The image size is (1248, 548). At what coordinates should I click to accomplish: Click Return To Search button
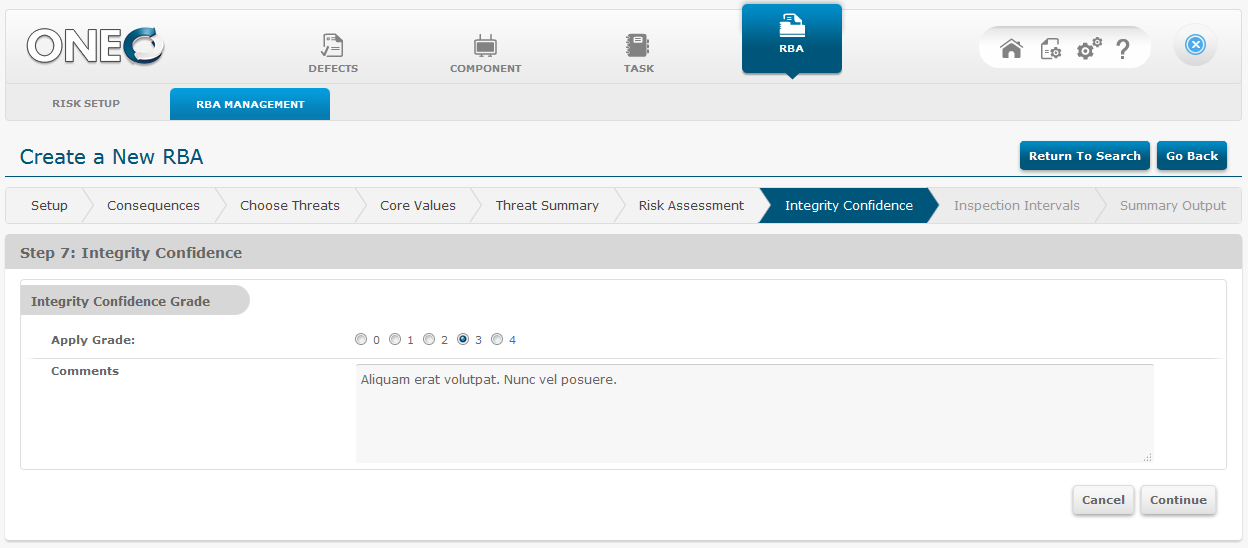tap(1084, 156)
